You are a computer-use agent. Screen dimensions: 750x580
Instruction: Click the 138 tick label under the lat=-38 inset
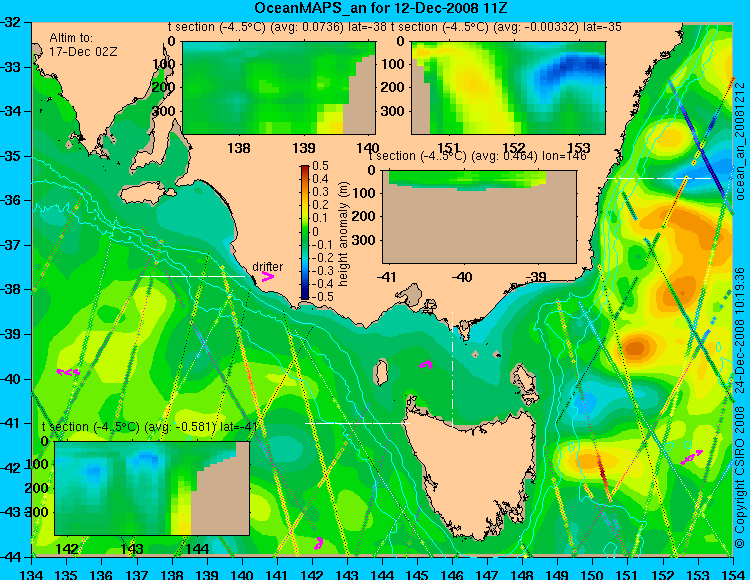tap(239, 148)
